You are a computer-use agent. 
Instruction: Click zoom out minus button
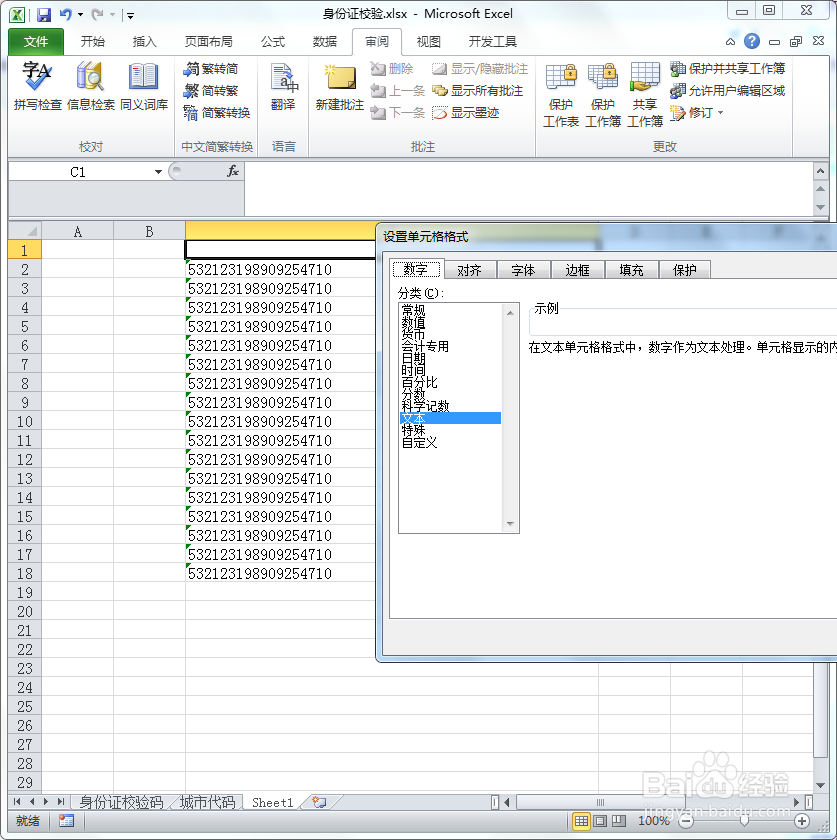click(x=686, y=821)
